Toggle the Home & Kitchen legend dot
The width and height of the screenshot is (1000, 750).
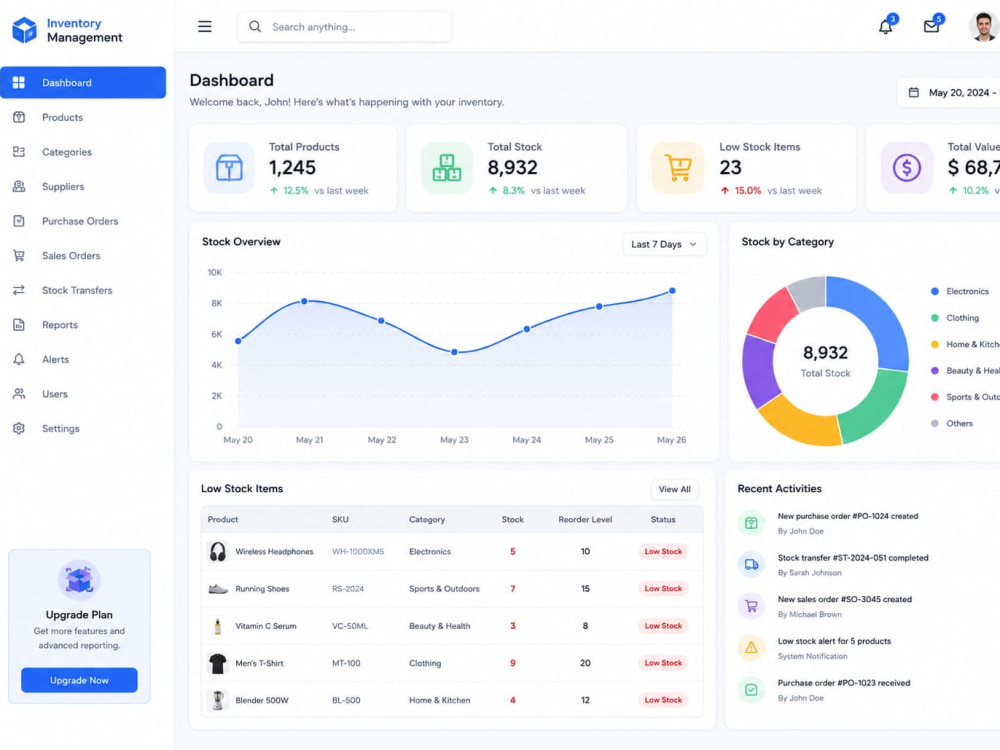point(935,344)
